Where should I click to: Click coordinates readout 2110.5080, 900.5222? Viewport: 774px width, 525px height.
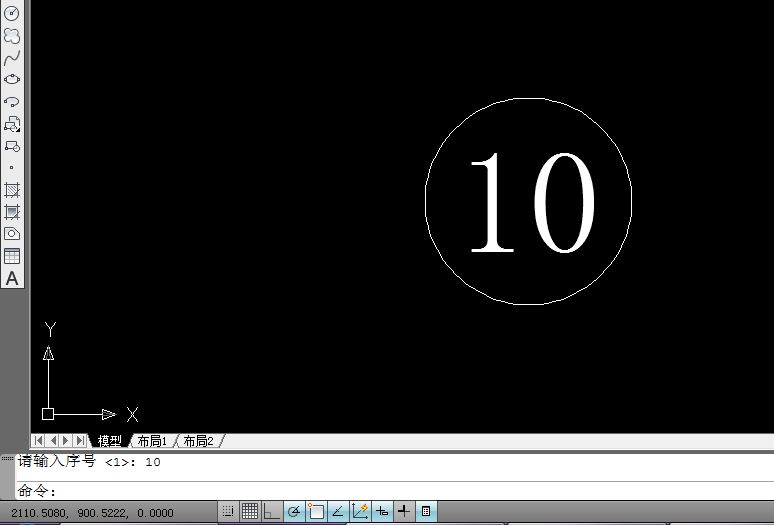[x=92, y=513]
